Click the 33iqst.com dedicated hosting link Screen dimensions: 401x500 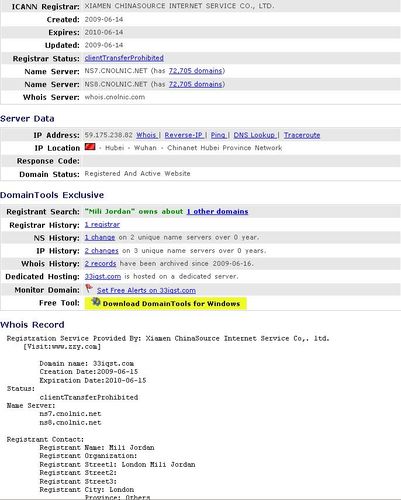pos(103,276)
